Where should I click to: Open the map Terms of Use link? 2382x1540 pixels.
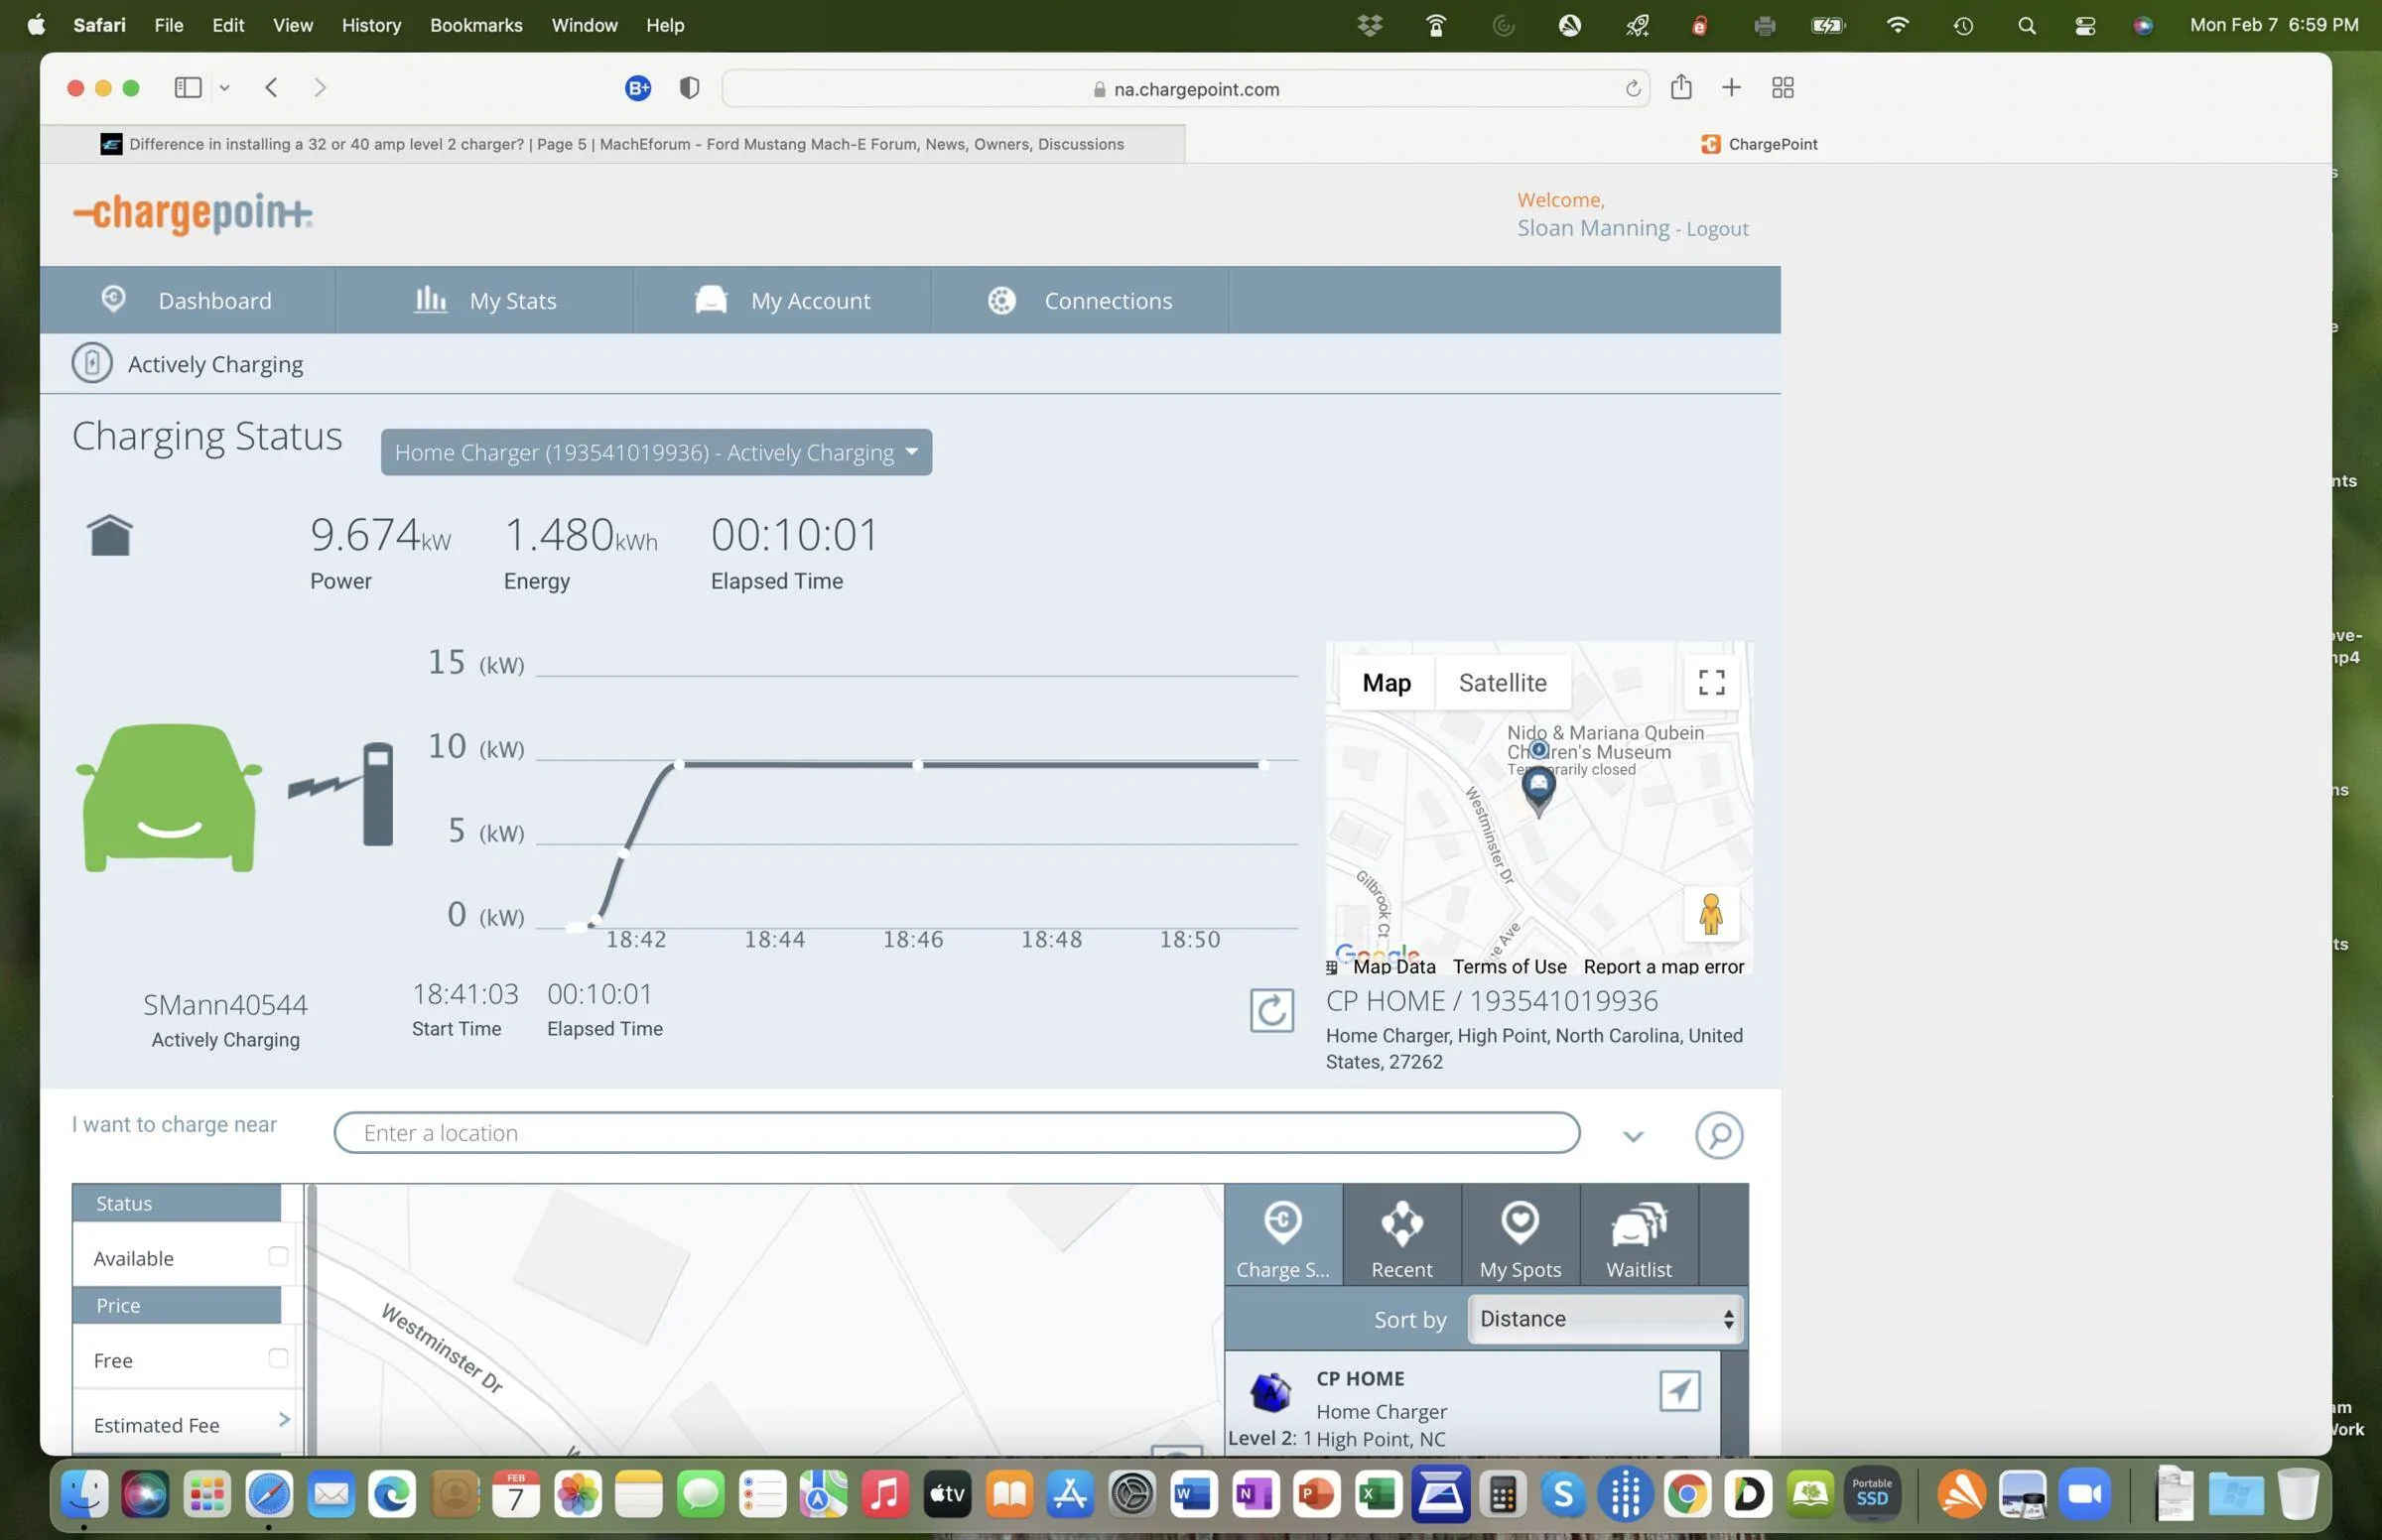tap(1509, 967)
